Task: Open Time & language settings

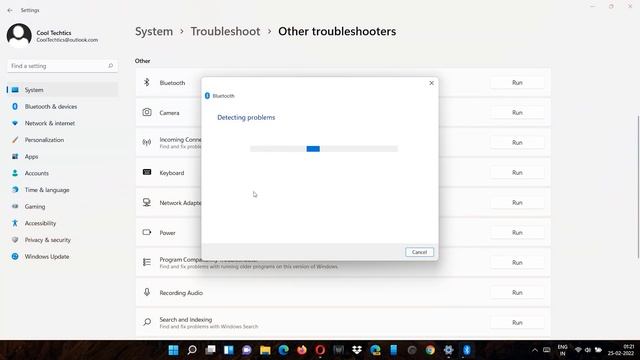Action: click(x=62, y=190)
